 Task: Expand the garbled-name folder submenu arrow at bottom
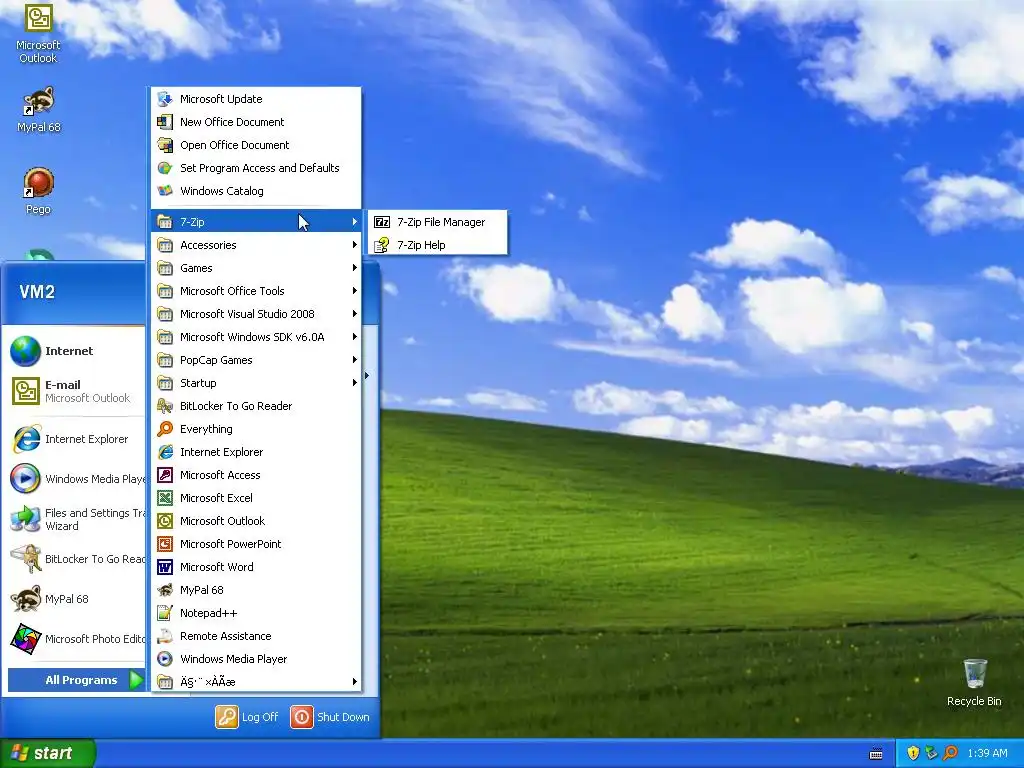[x=355, y=682]
